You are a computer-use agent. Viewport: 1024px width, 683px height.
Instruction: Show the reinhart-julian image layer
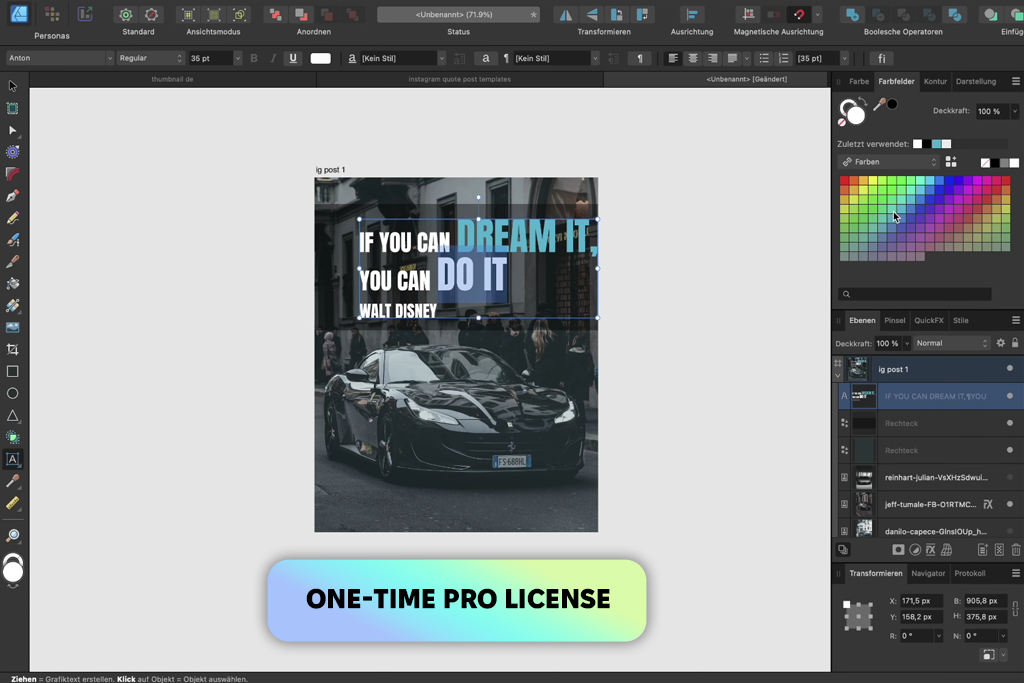1010,477
